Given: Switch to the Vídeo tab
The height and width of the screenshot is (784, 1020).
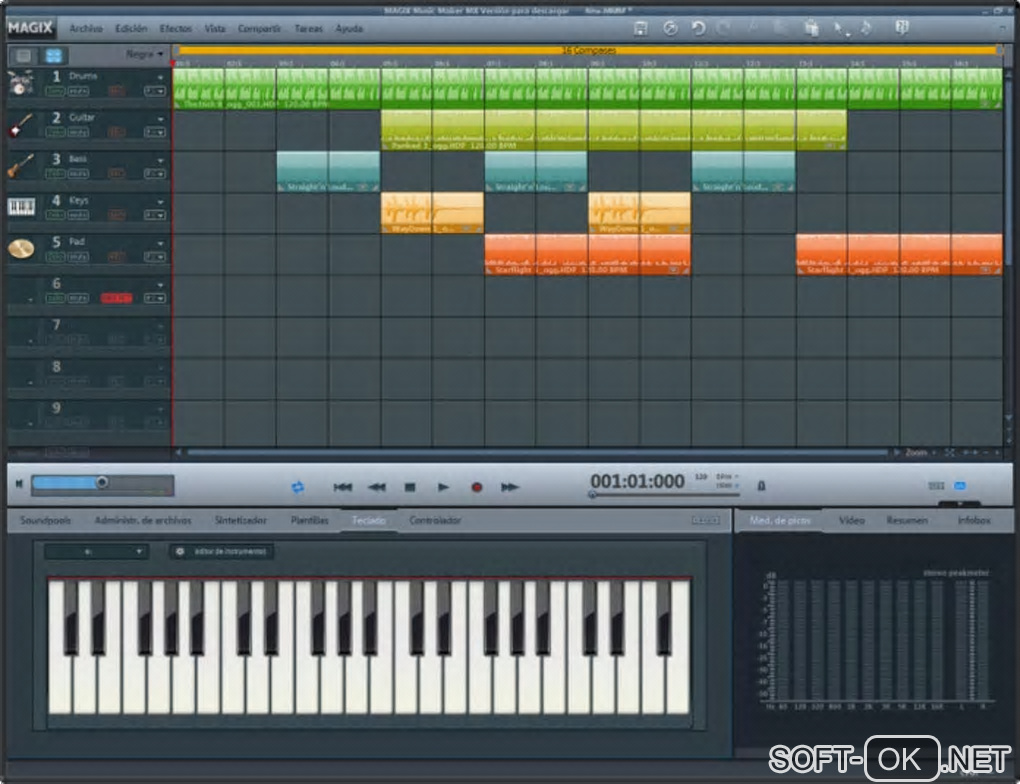Looking at the screenshot, I should [x=852, y=520].
